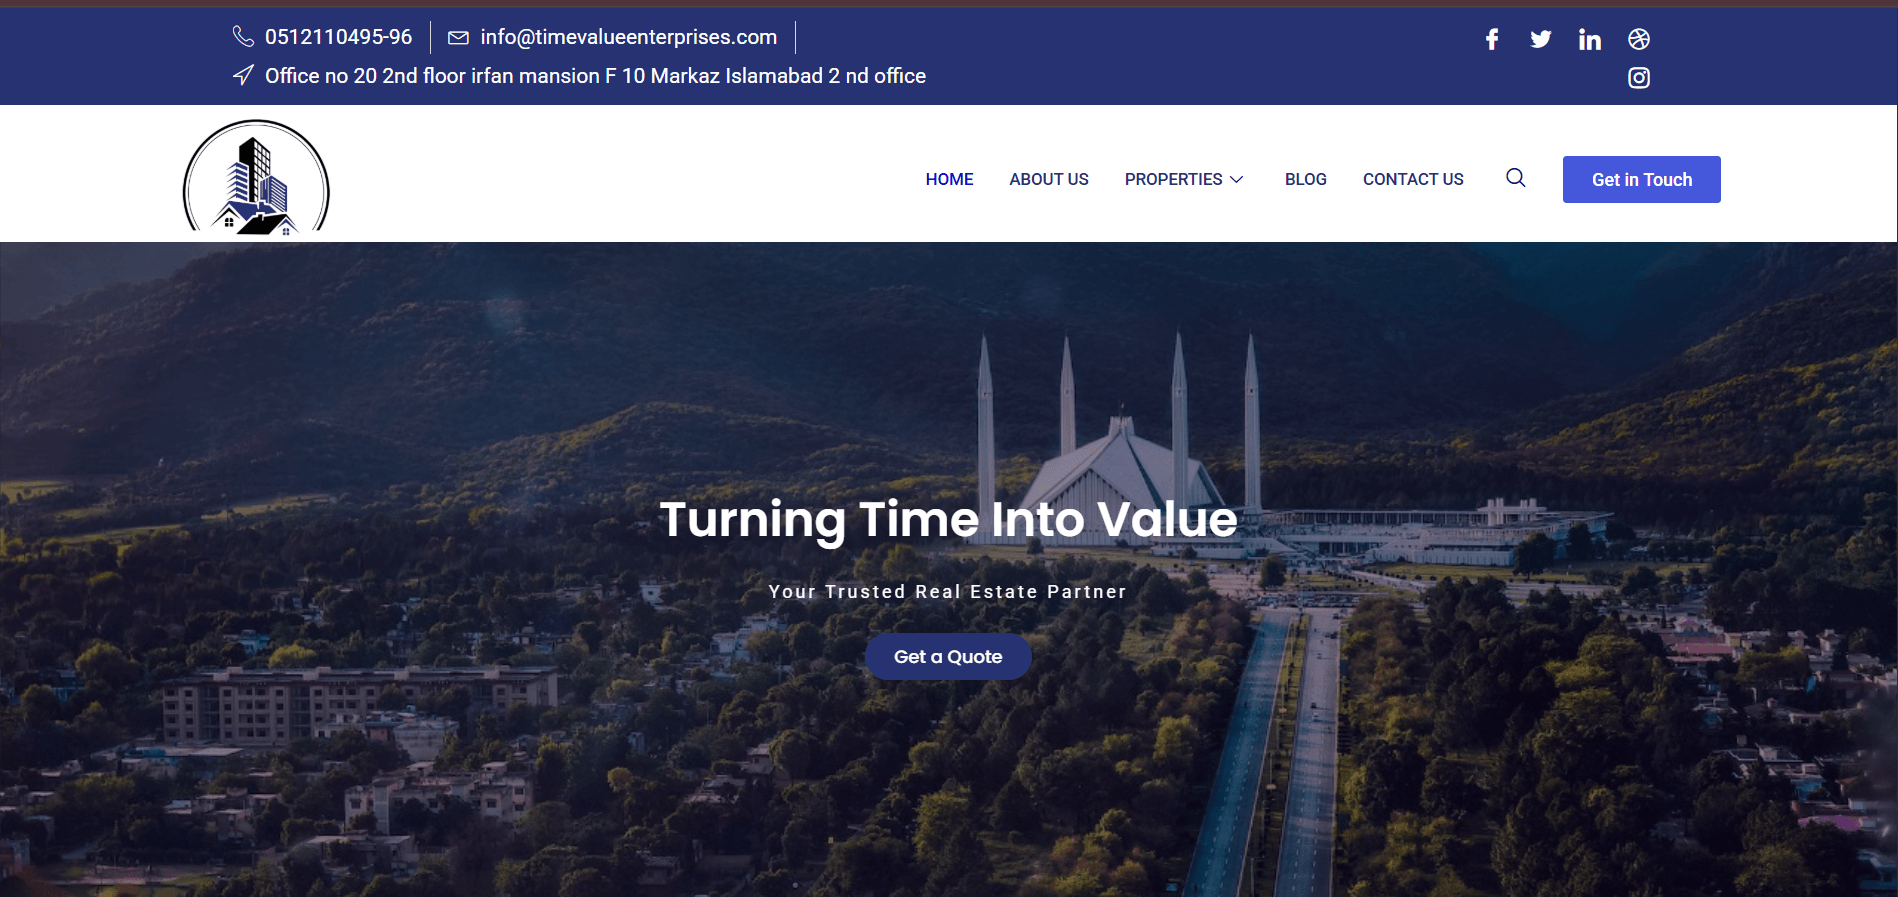Open the Dribbble social icon
The image size is (1898, 897).
click(x=1638, y=39)
